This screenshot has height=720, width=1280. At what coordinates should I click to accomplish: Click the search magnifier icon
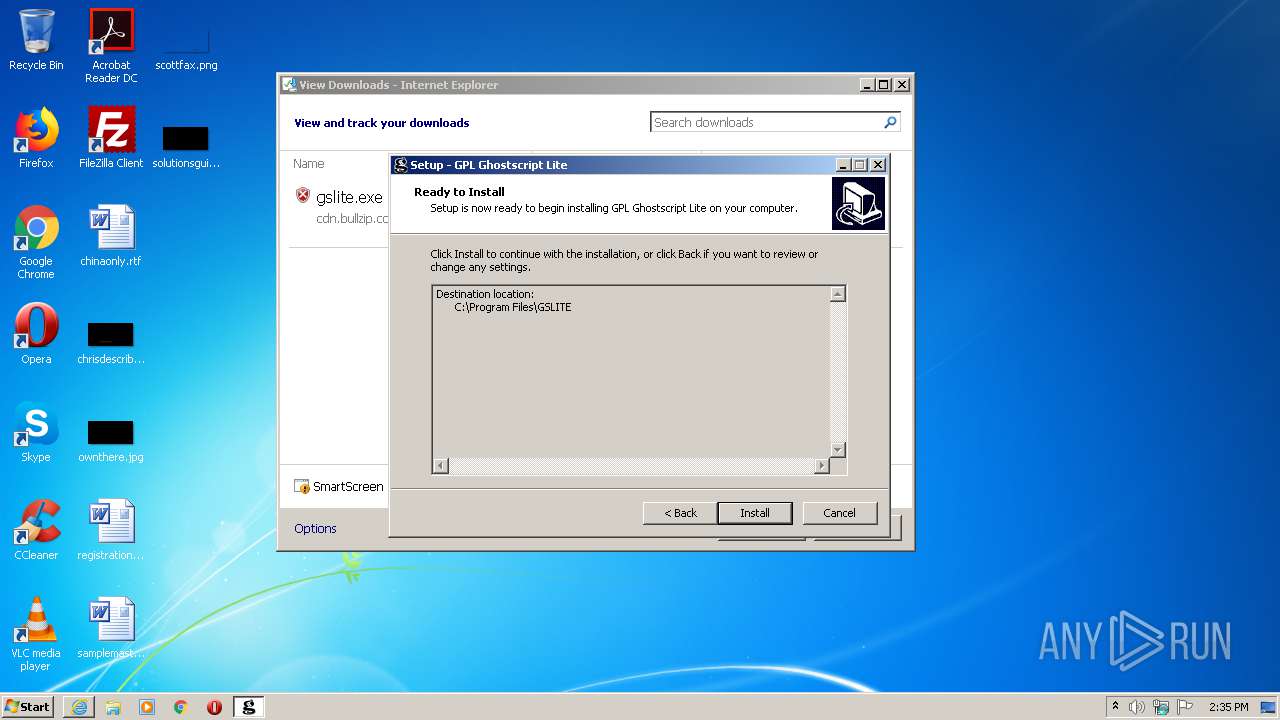890,122
